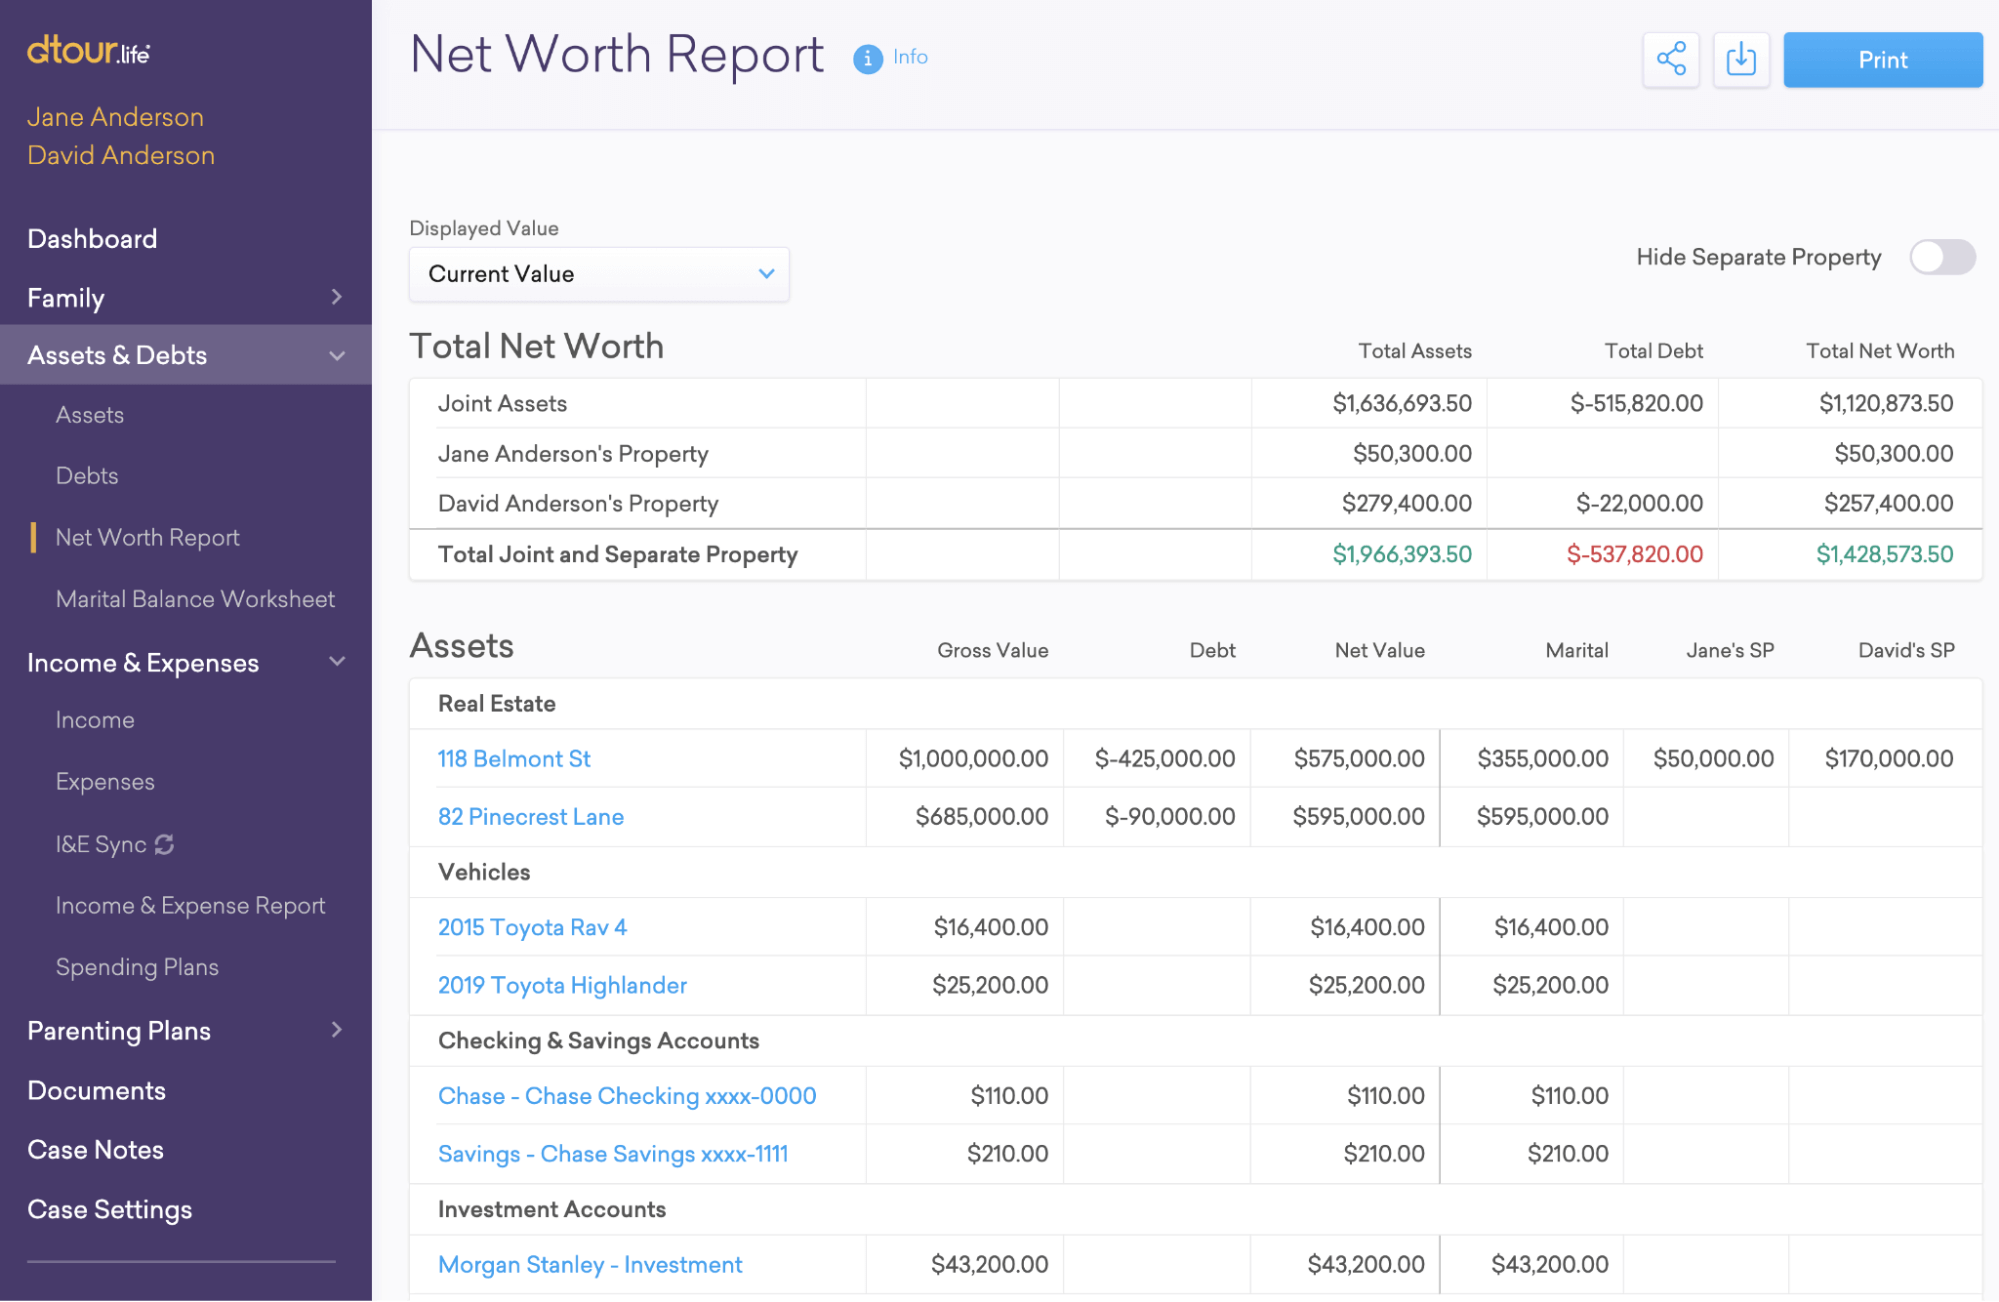Click Chase Checking xxxx-0000 account link
The width and height of the screenshot is (1999, 1302).
click(x=627, y=1096)
